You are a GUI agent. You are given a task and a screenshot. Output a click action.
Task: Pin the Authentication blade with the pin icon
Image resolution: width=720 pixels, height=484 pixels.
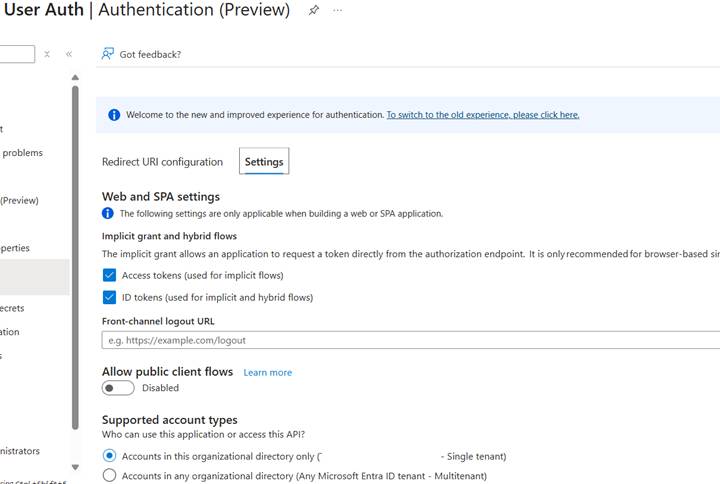click(314, 11)
